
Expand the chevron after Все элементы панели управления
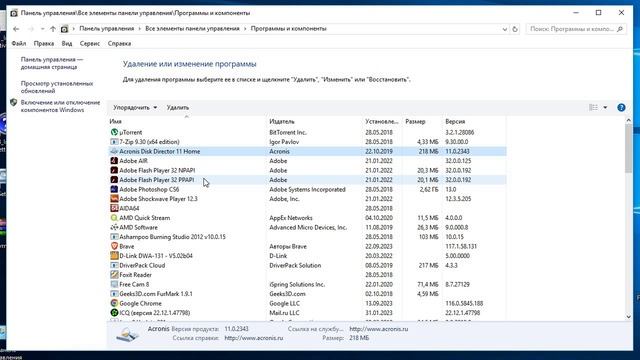[245, 29]
